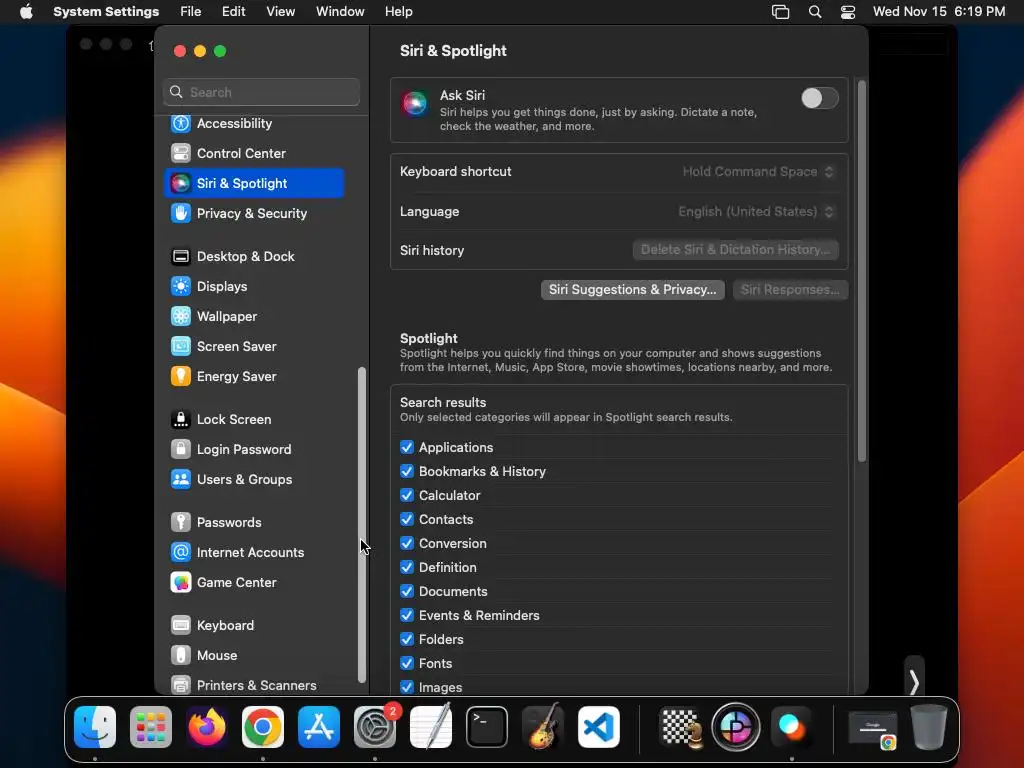
Task: Open the View menu
Action: coord(280,12)
